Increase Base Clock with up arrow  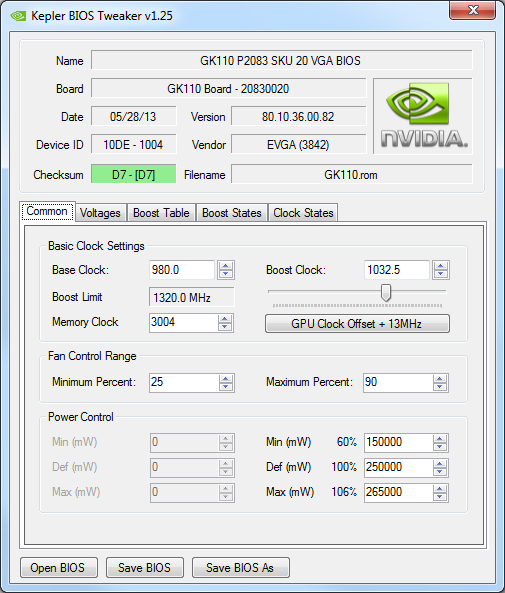(x=226, y=266)
